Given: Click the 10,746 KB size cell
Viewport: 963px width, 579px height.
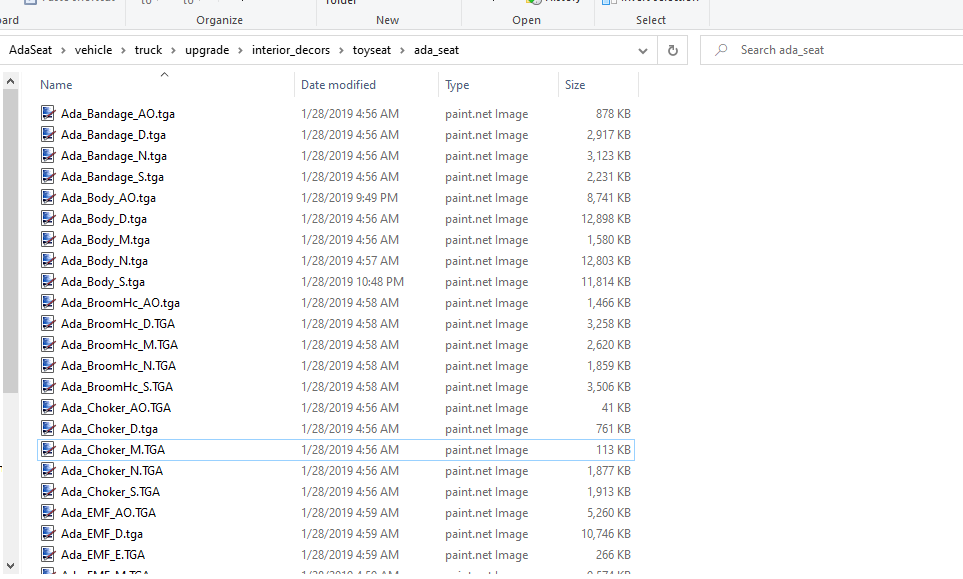Looking at the screenshot, I should point(606,534).
